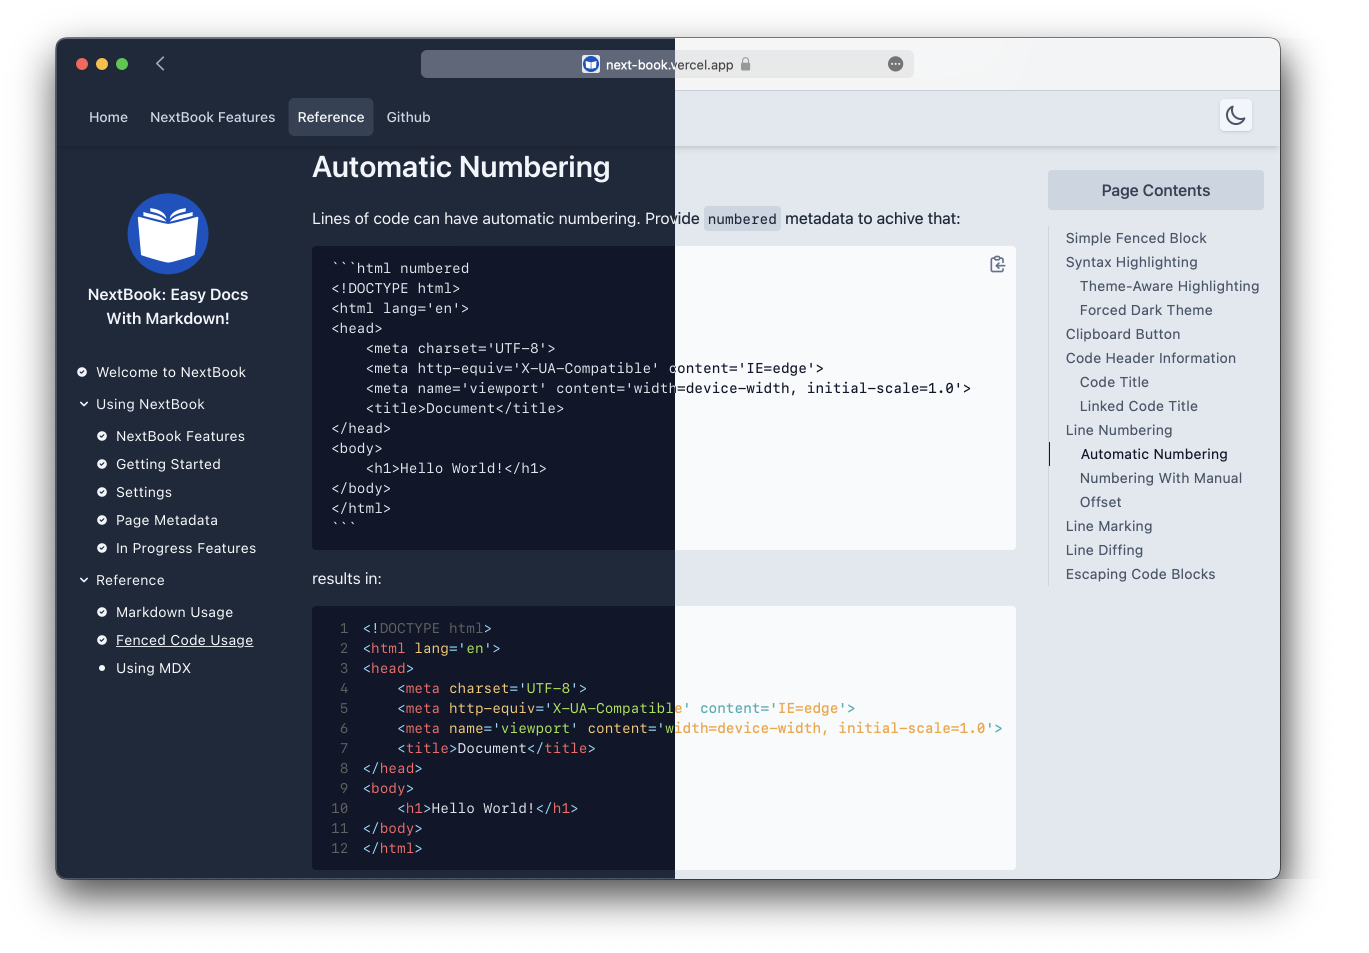The width and height of the screenshot is (1369, 953).
Task: Jump to Theme-Aware Highlighting section
Action: tap(1169, 286)
